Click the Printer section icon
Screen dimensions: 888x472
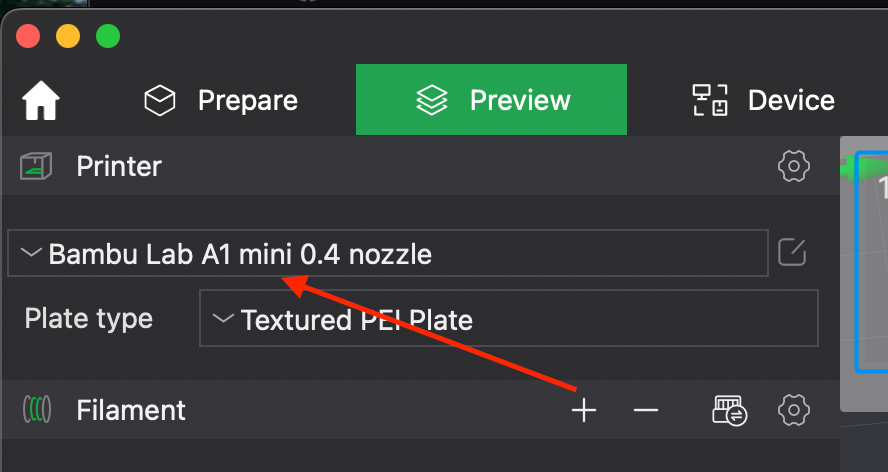(x=36, y=166)
